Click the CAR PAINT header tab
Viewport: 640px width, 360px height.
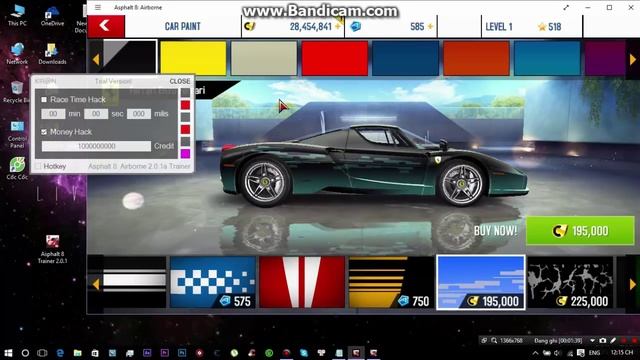tap(182, 27)
